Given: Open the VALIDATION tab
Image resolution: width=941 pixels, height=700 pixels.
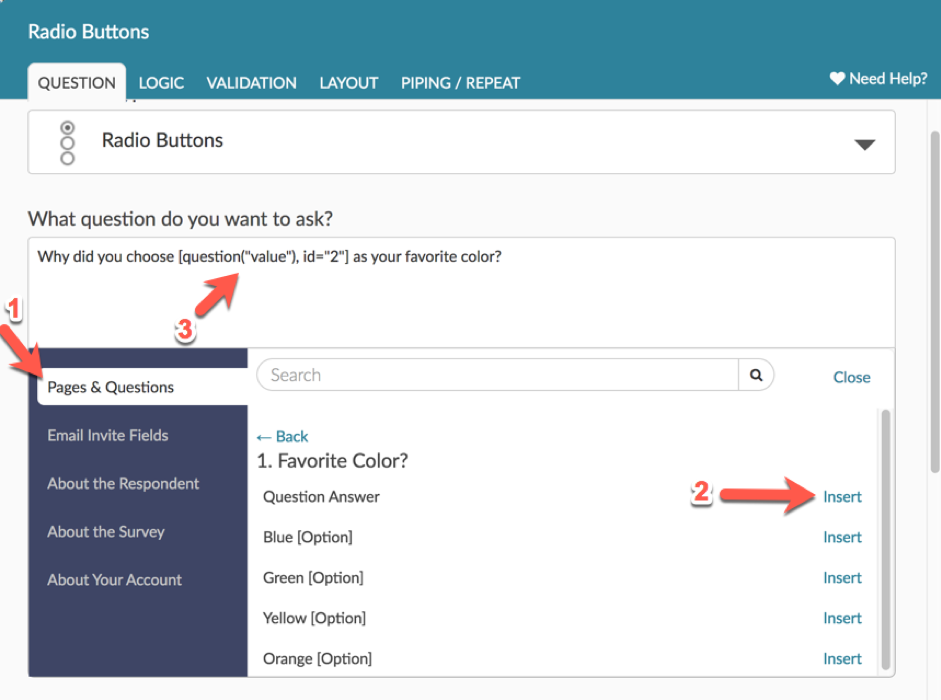Looking at the screenshot, I should [x=251, y=83].
